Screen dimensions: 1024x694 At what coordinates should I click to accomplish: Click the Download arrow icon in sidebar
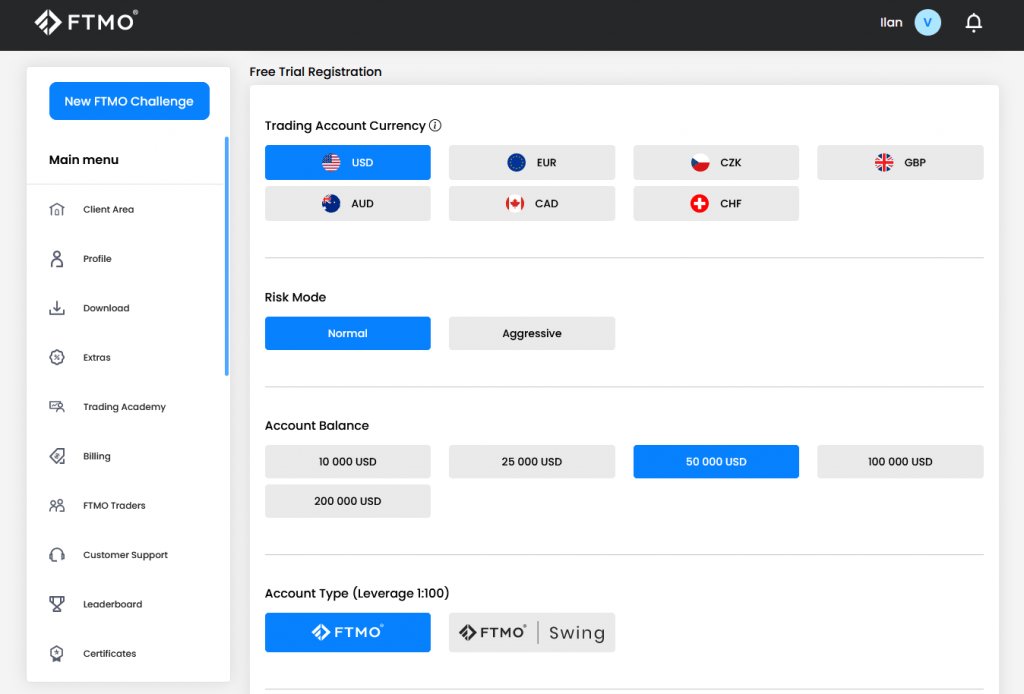coord(57,308)
